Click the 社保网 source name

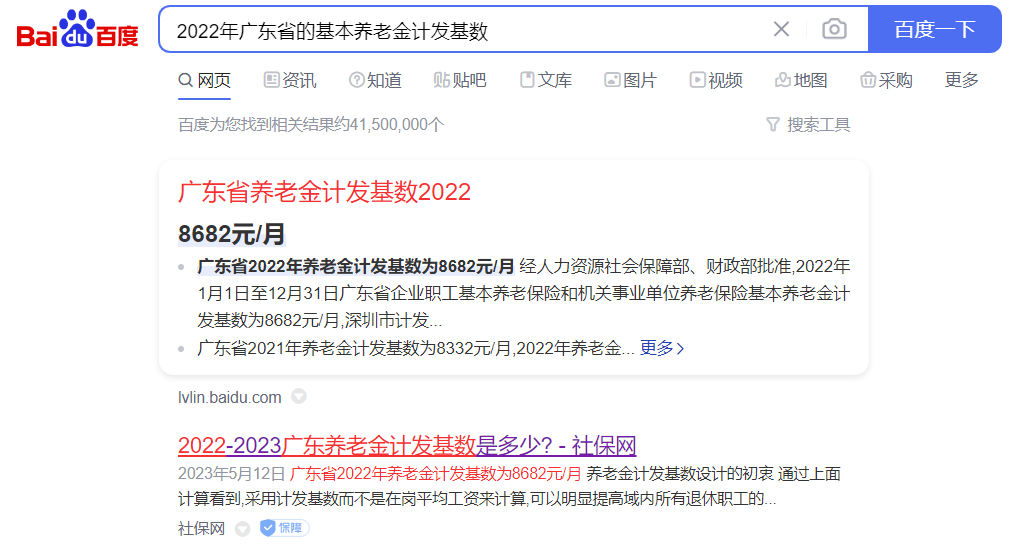(201, 529)
